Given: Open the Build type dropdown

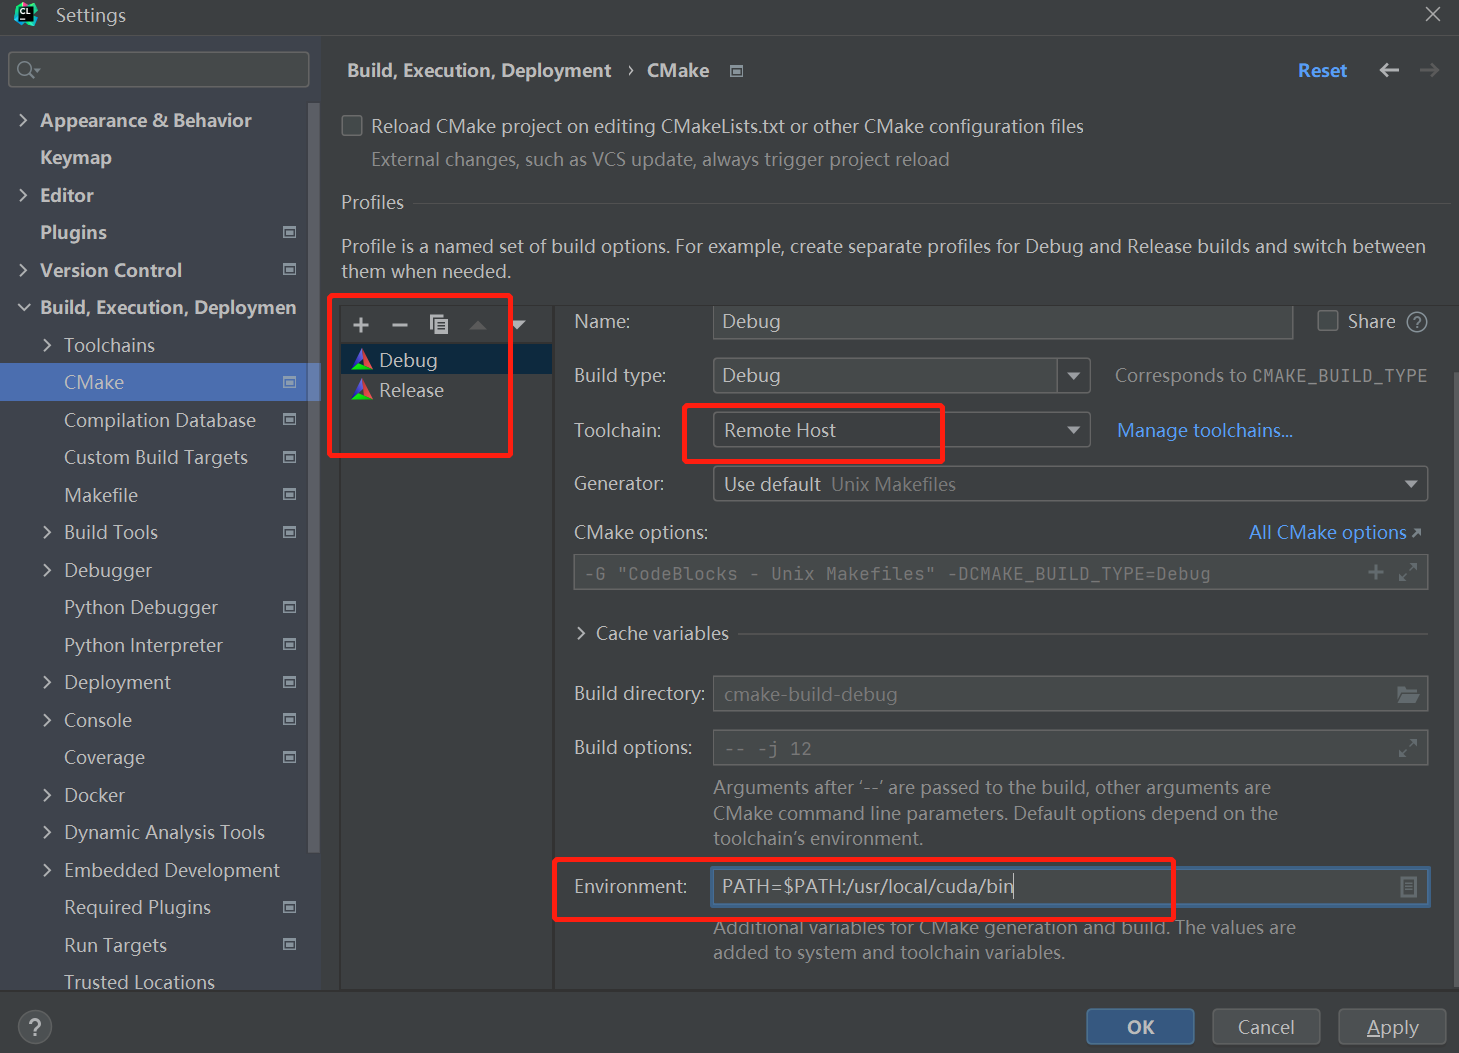Looking at the screenshot, I should point(1073,376).
